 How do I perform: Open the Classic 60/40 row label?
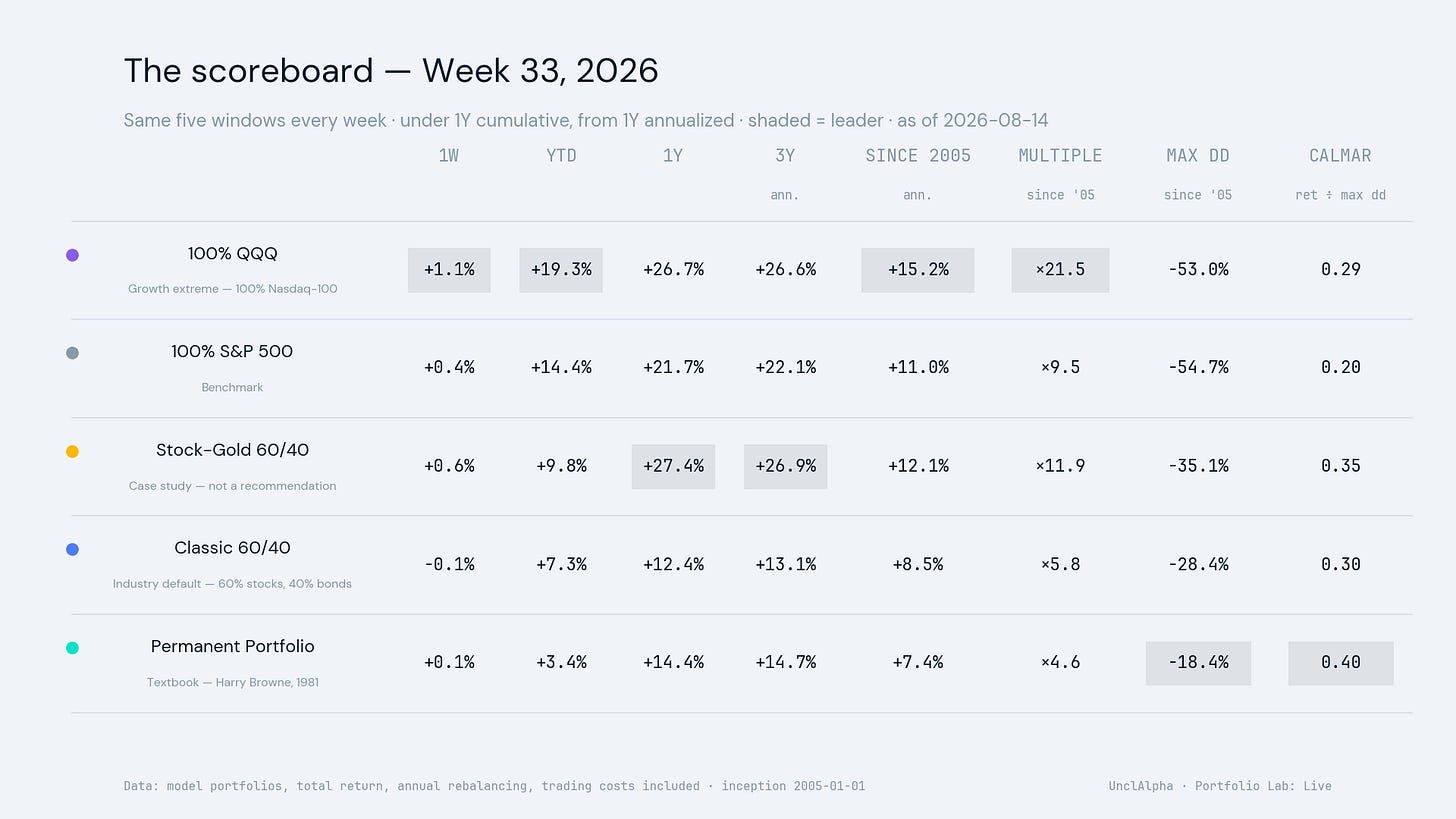tap(232, 548)
